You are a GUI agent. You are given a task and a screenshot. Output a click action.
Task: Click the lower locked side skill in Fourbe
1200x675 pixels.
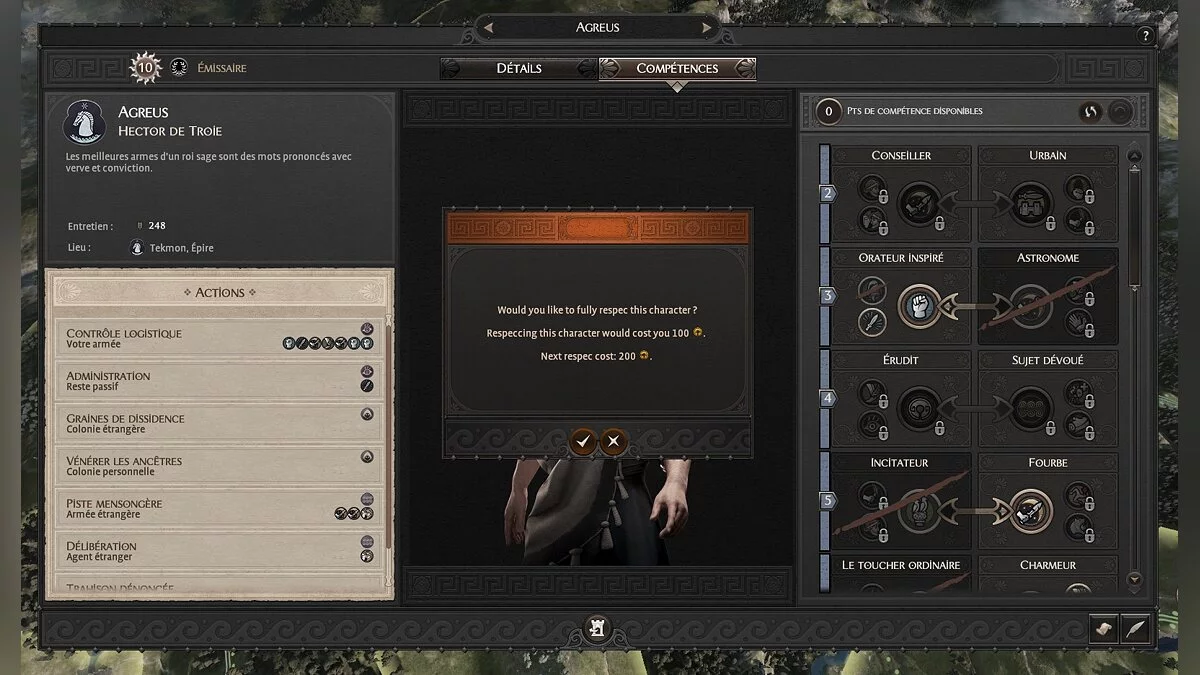point(1077,527)
